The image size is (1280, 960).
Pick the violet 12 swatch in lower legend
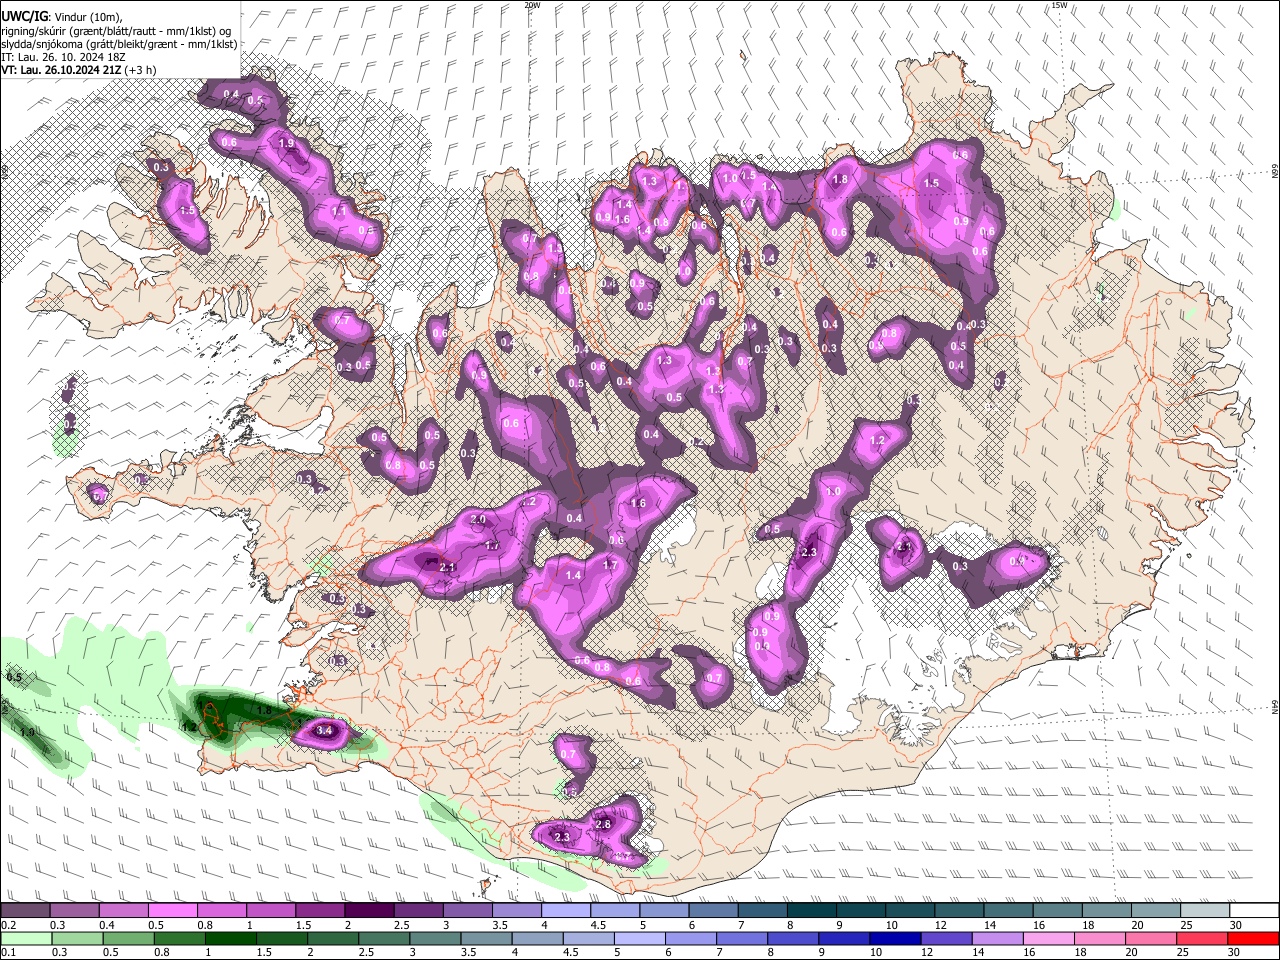click(947, 938)
